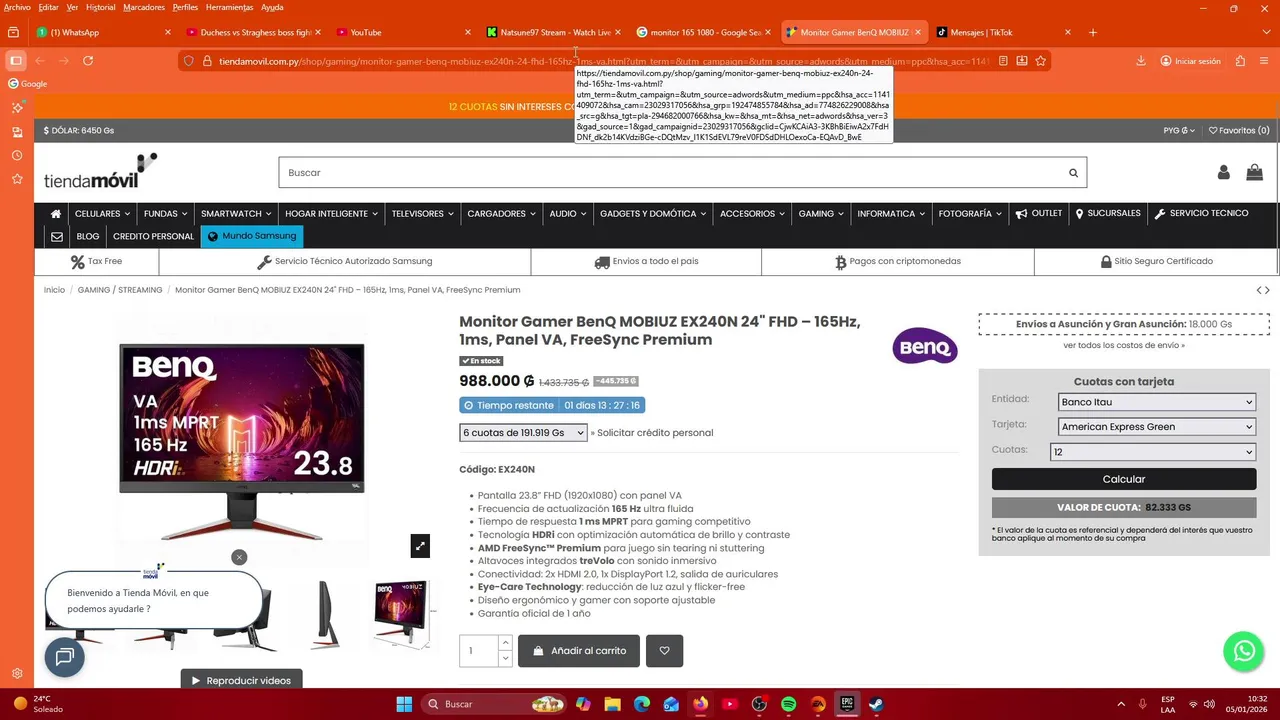Open Mundo Samsung button
This screenshot has width=1280, height=720.
[252, 236]
